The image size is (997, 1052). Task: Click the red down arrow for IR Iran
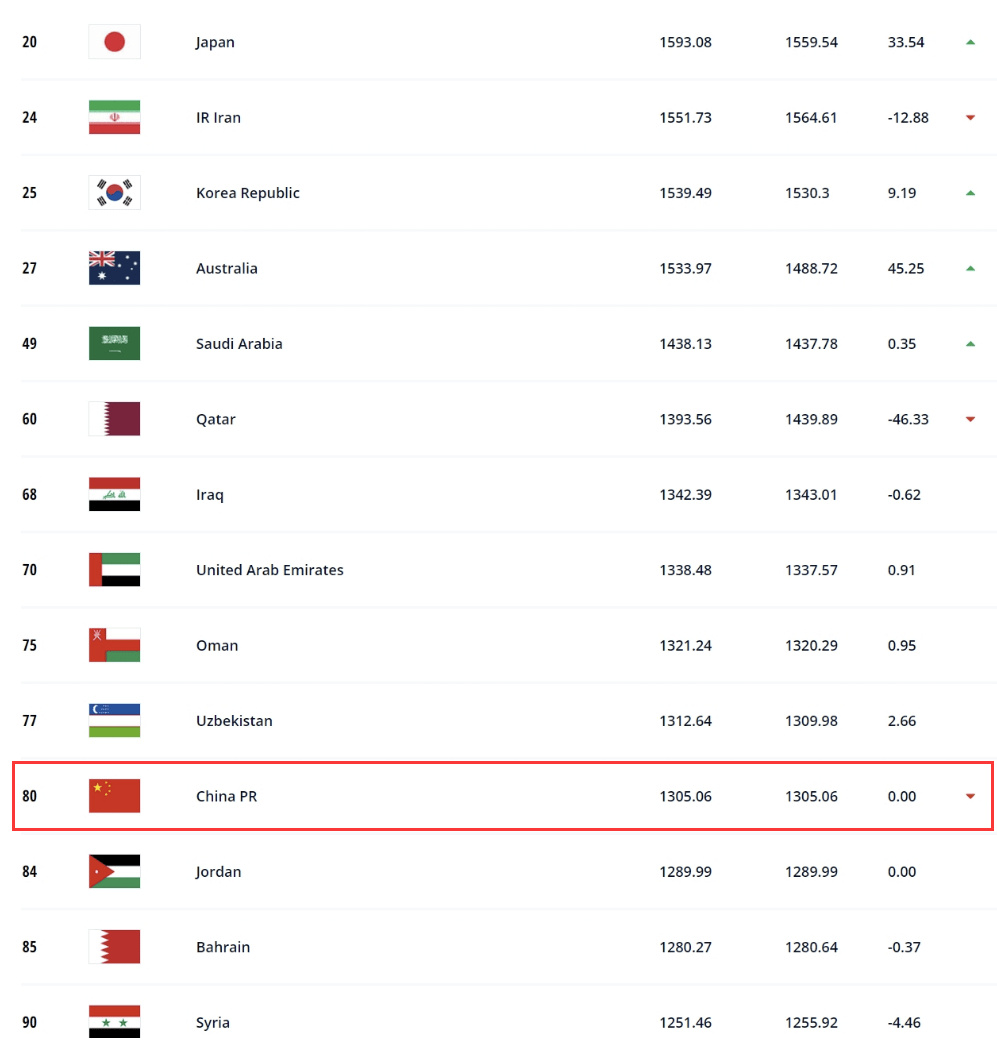[969, 117]
